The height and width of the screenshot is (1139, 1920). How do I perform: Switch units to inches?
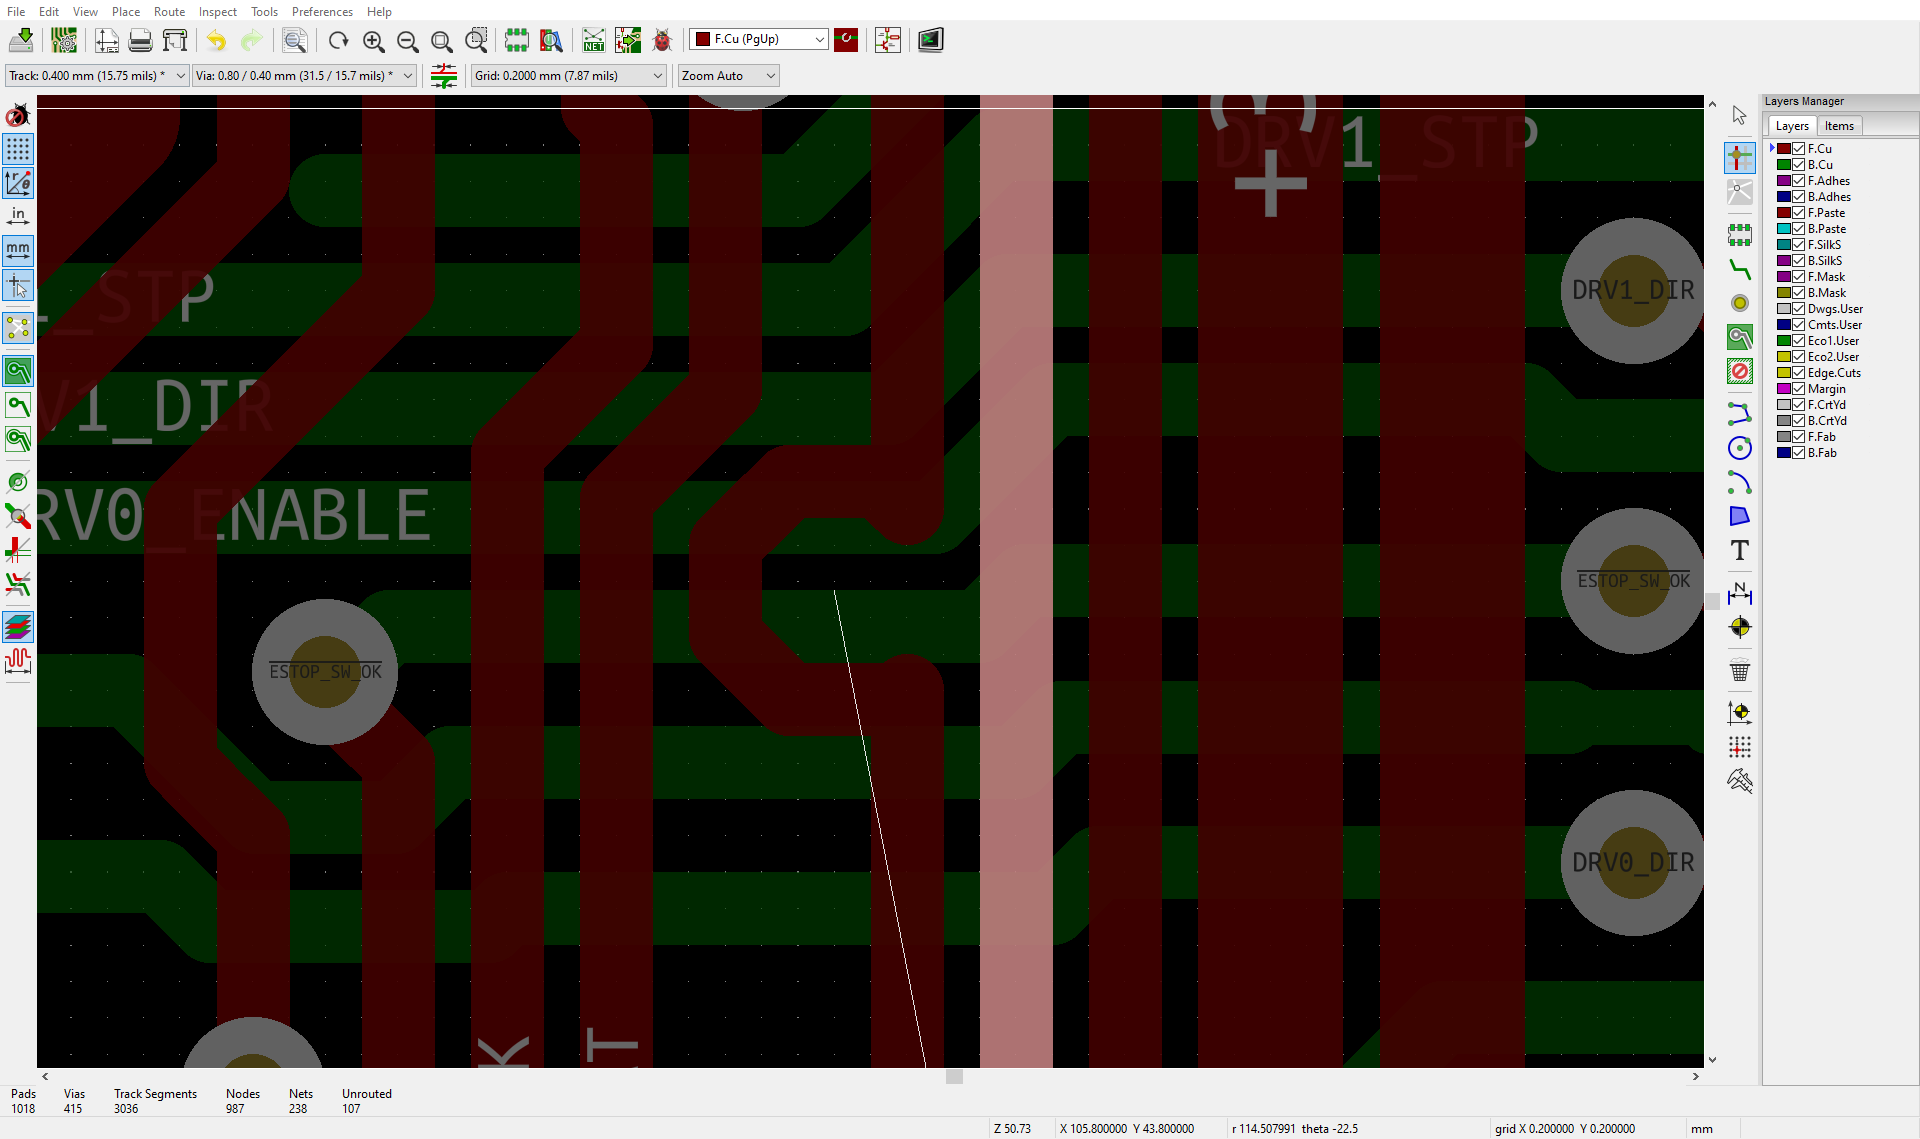tap(18, 216)
